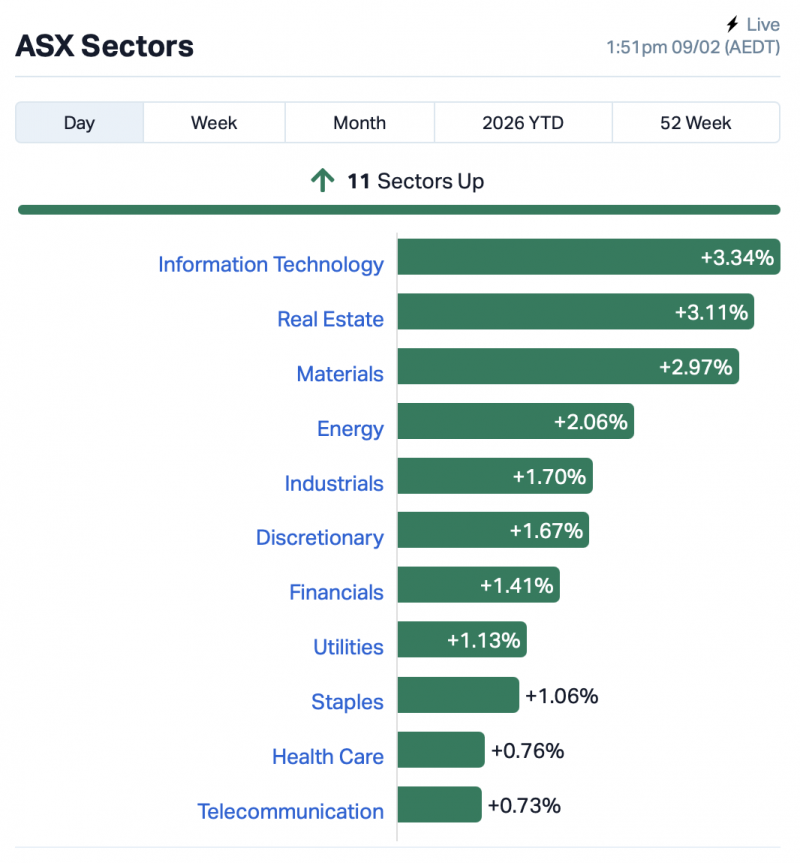Open the Information Technology sector link
Screen dimensions: 800x863
(271, 265)
